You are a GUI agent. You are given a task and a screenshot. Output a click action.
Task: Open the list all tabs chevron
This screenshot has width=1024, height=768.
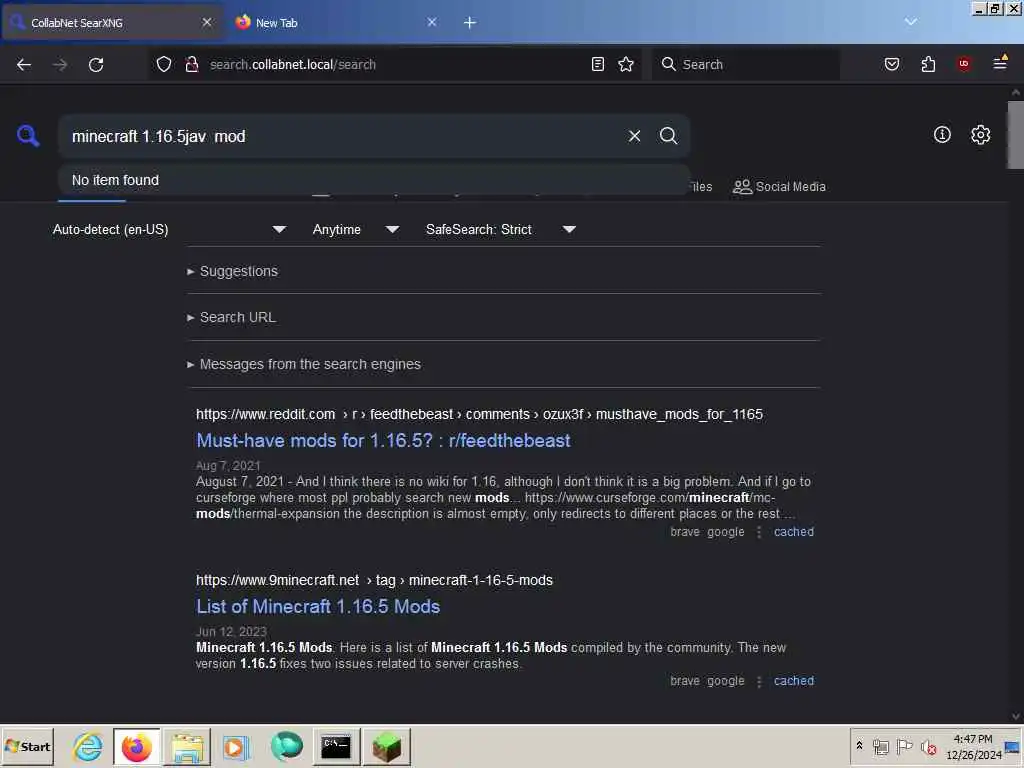[910, 22]
